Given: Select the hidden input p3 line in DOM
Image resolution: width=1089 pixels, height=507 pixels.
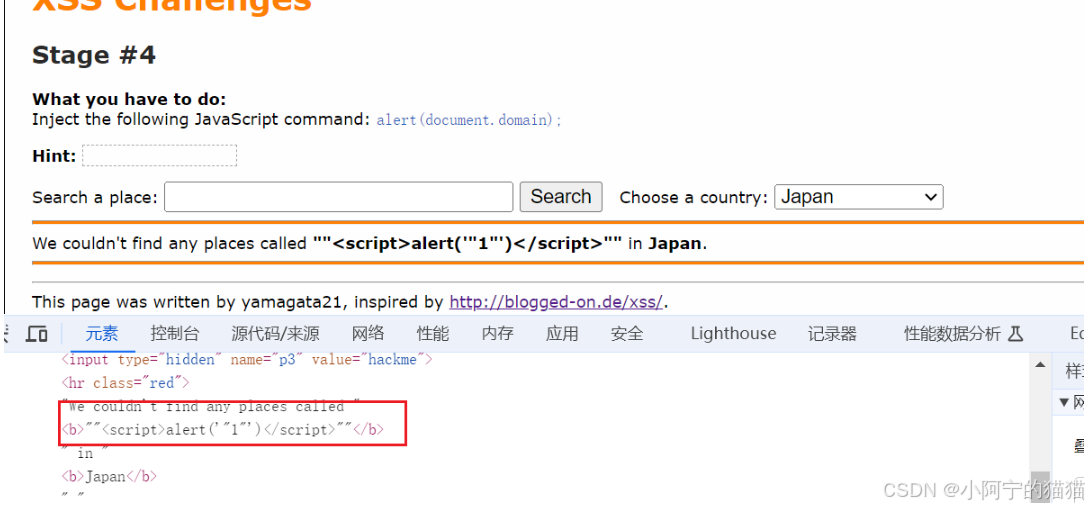Looking at the screenshot, I should coord(247,360).
